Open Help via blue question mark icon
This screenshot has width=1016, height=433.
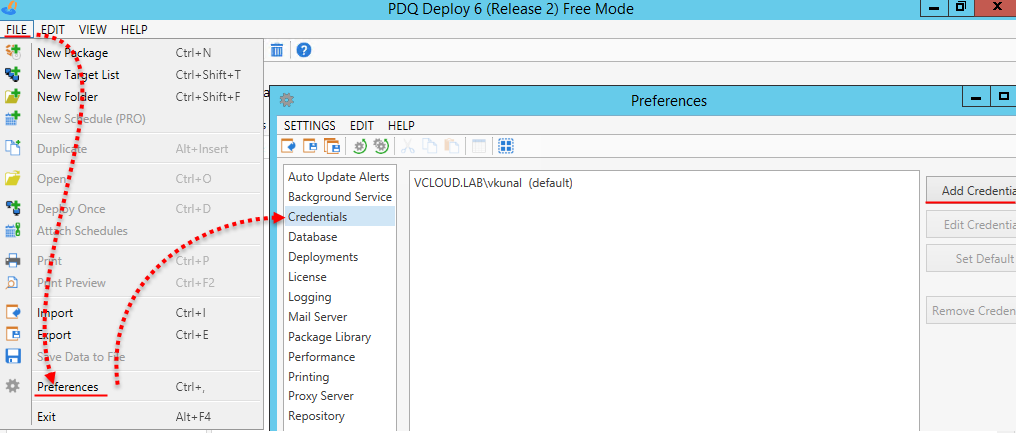point(303,50)
